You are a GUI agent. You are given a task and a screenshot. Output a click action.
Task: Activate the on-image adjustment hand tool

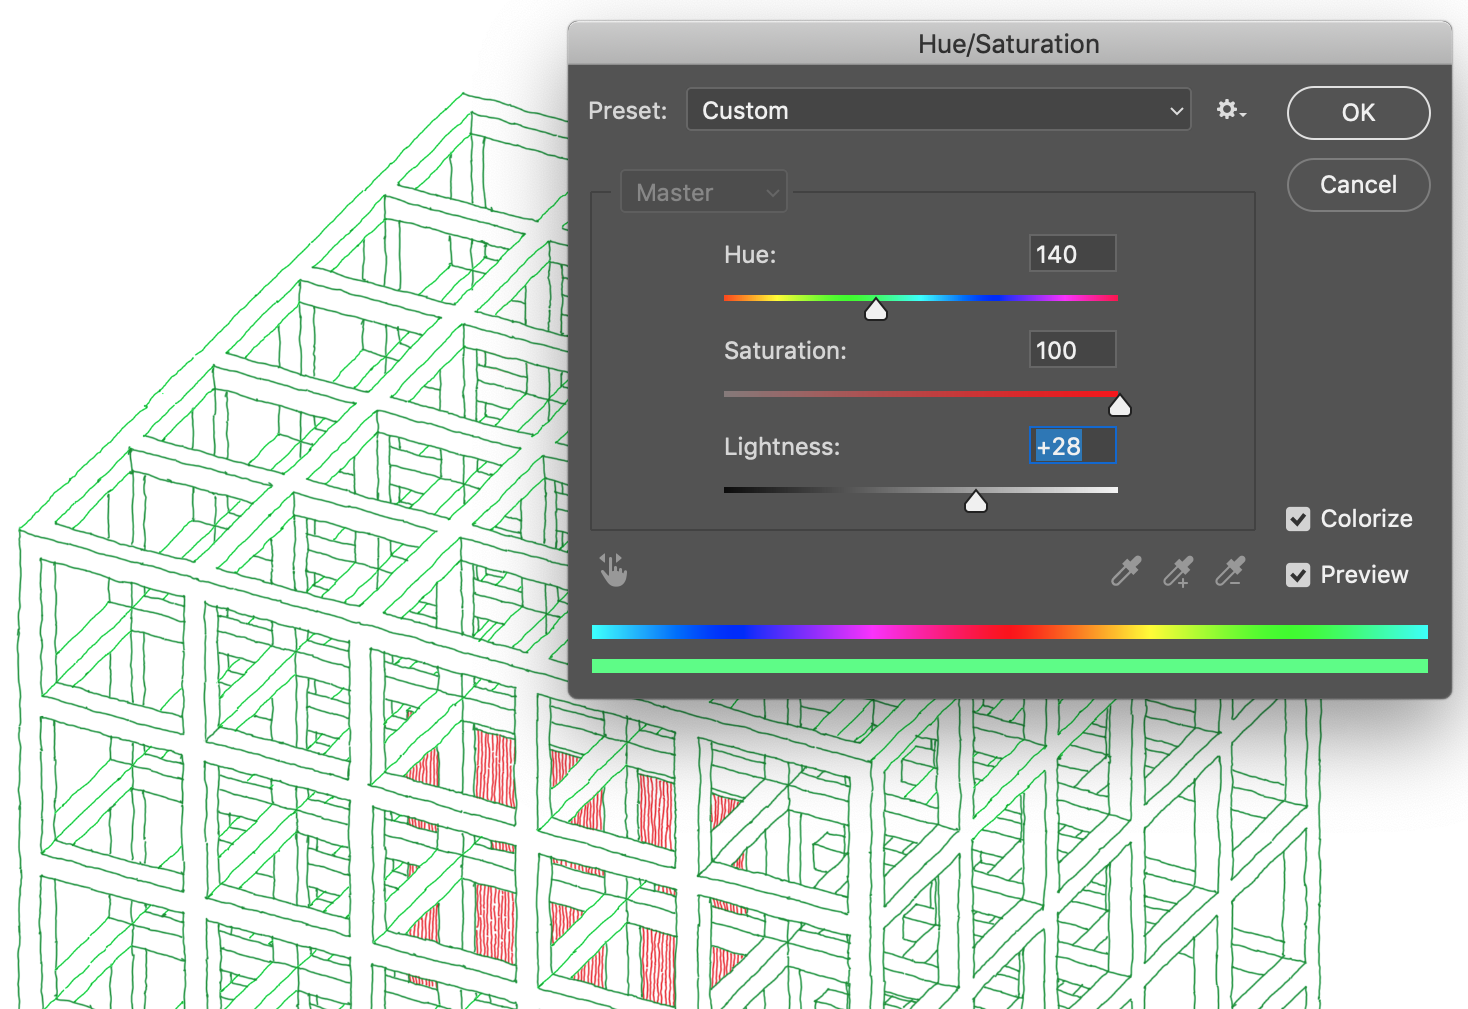pos(613,570)
